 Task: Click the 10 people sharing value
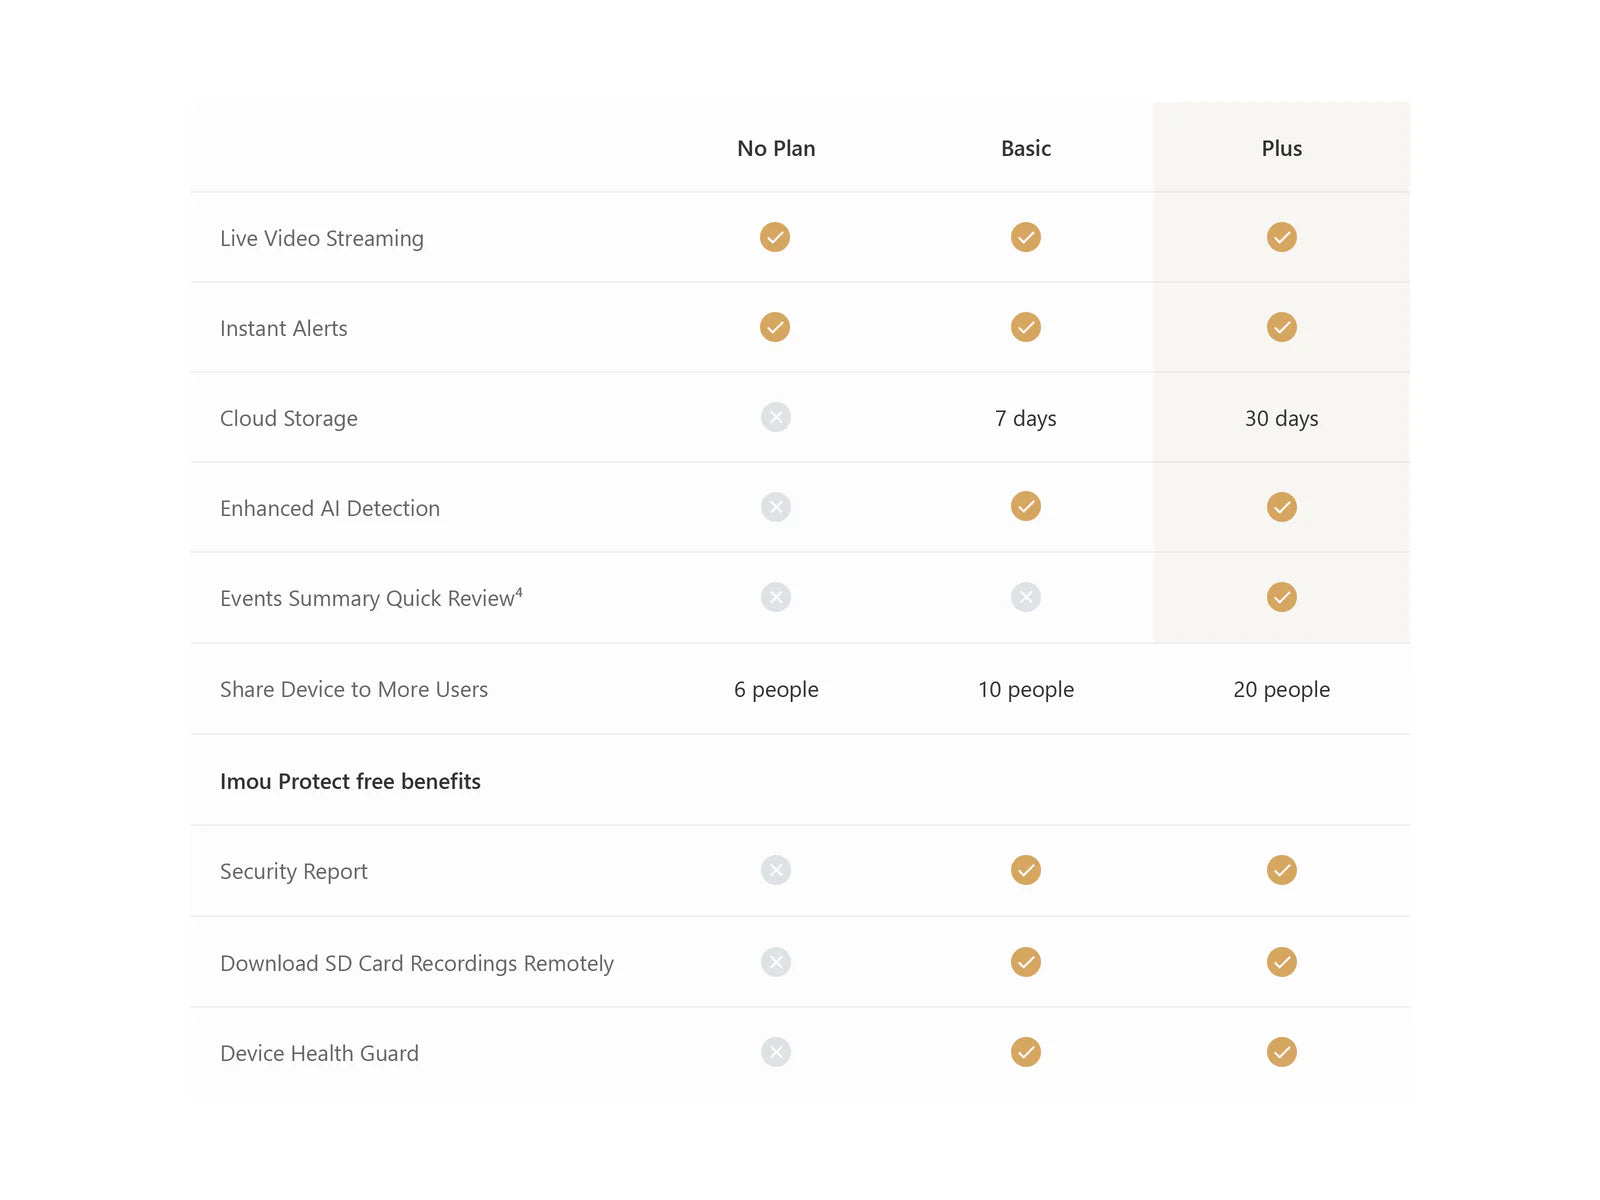(x=1026, y=689)
